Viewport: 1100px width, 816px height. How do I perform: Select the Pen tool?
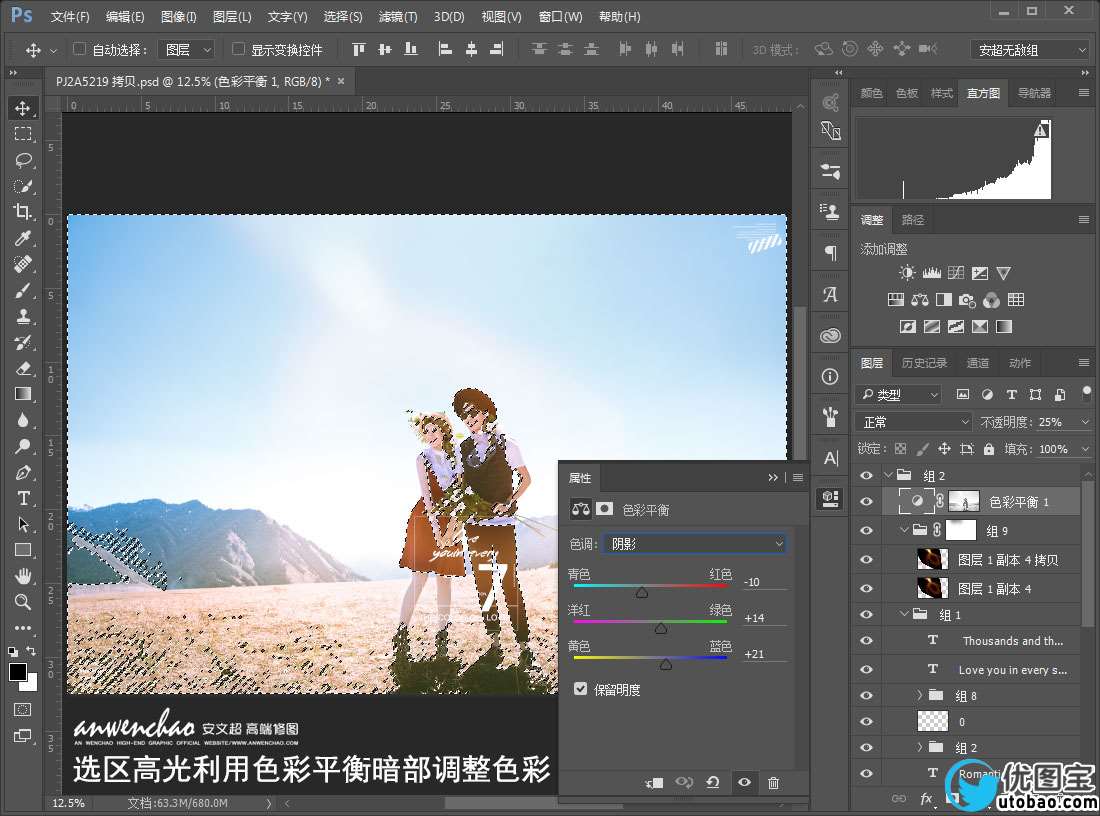click(22, 472)
